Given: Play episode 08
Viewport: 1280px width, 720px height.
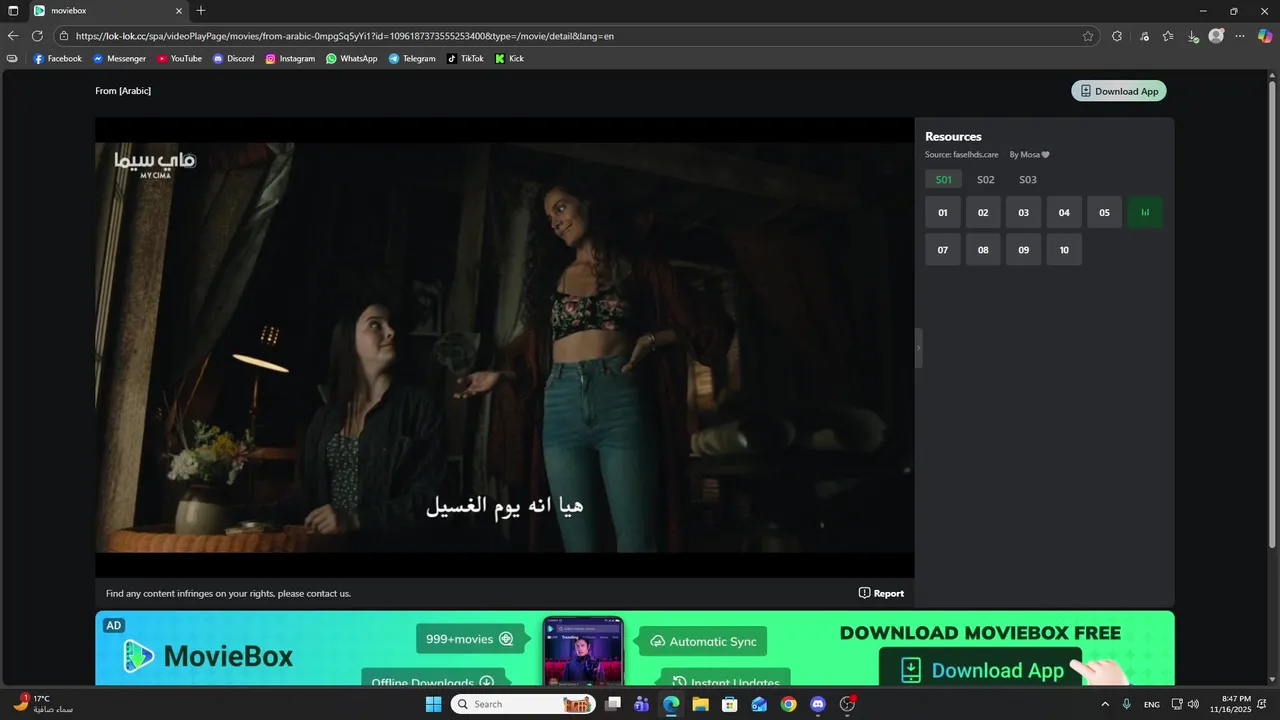Looking at the screenshot, I should pos(983,250).
